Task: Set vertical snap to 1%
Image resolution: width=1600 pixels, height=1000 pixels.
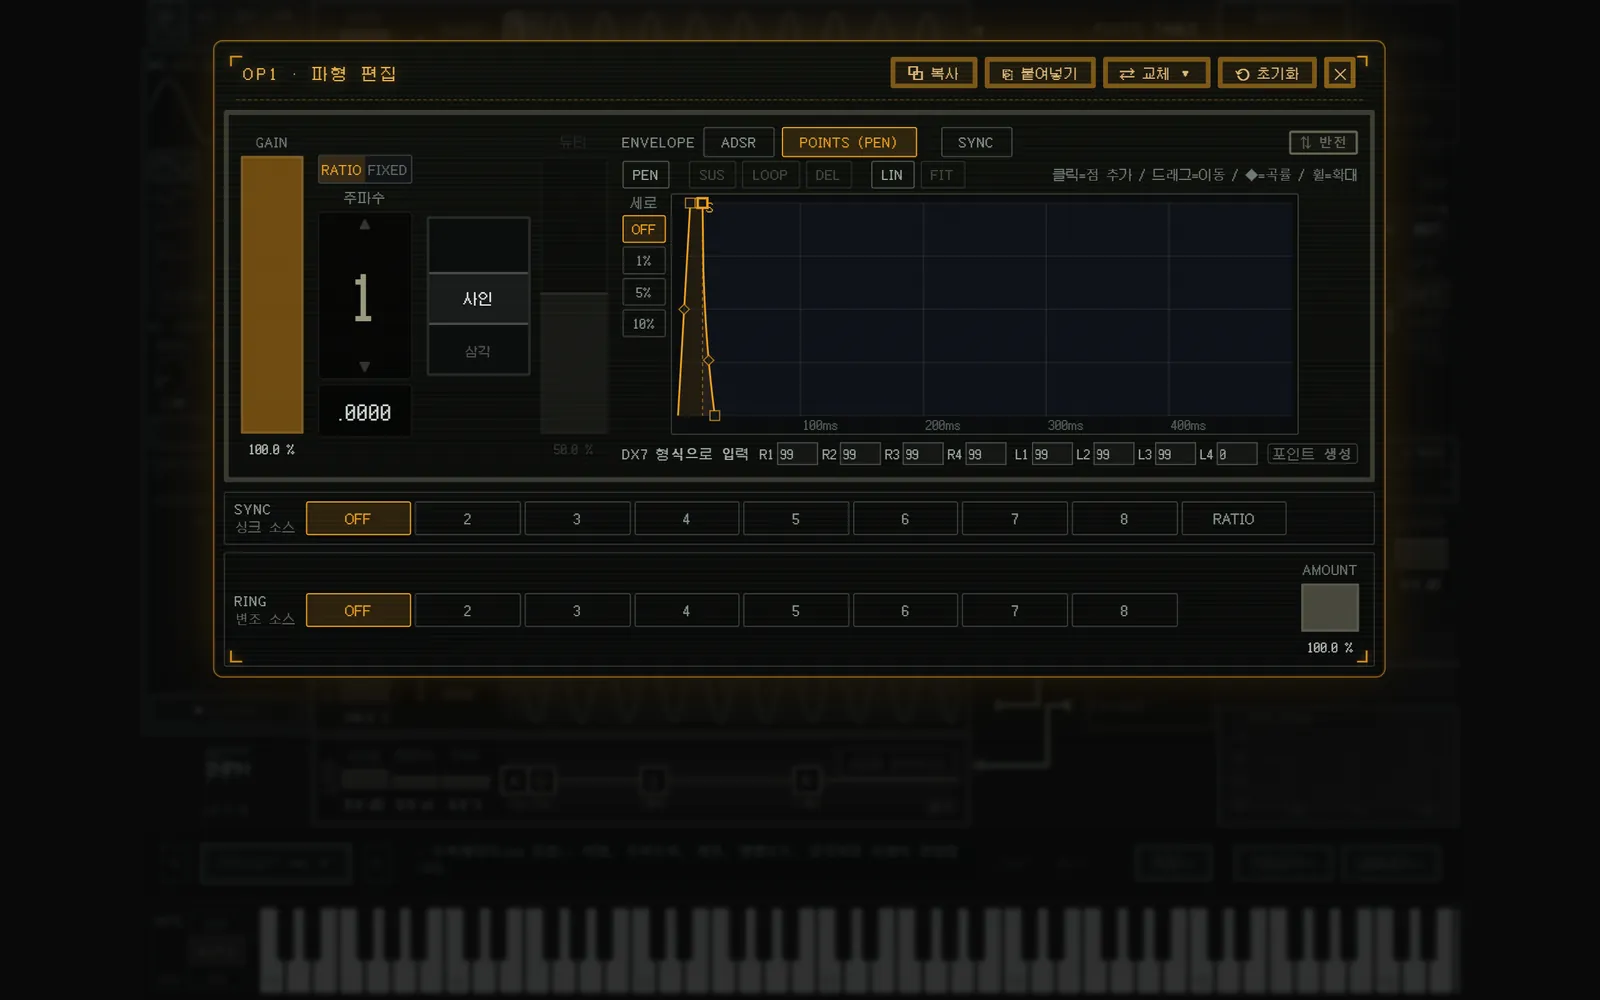Action: click(644, 261)
